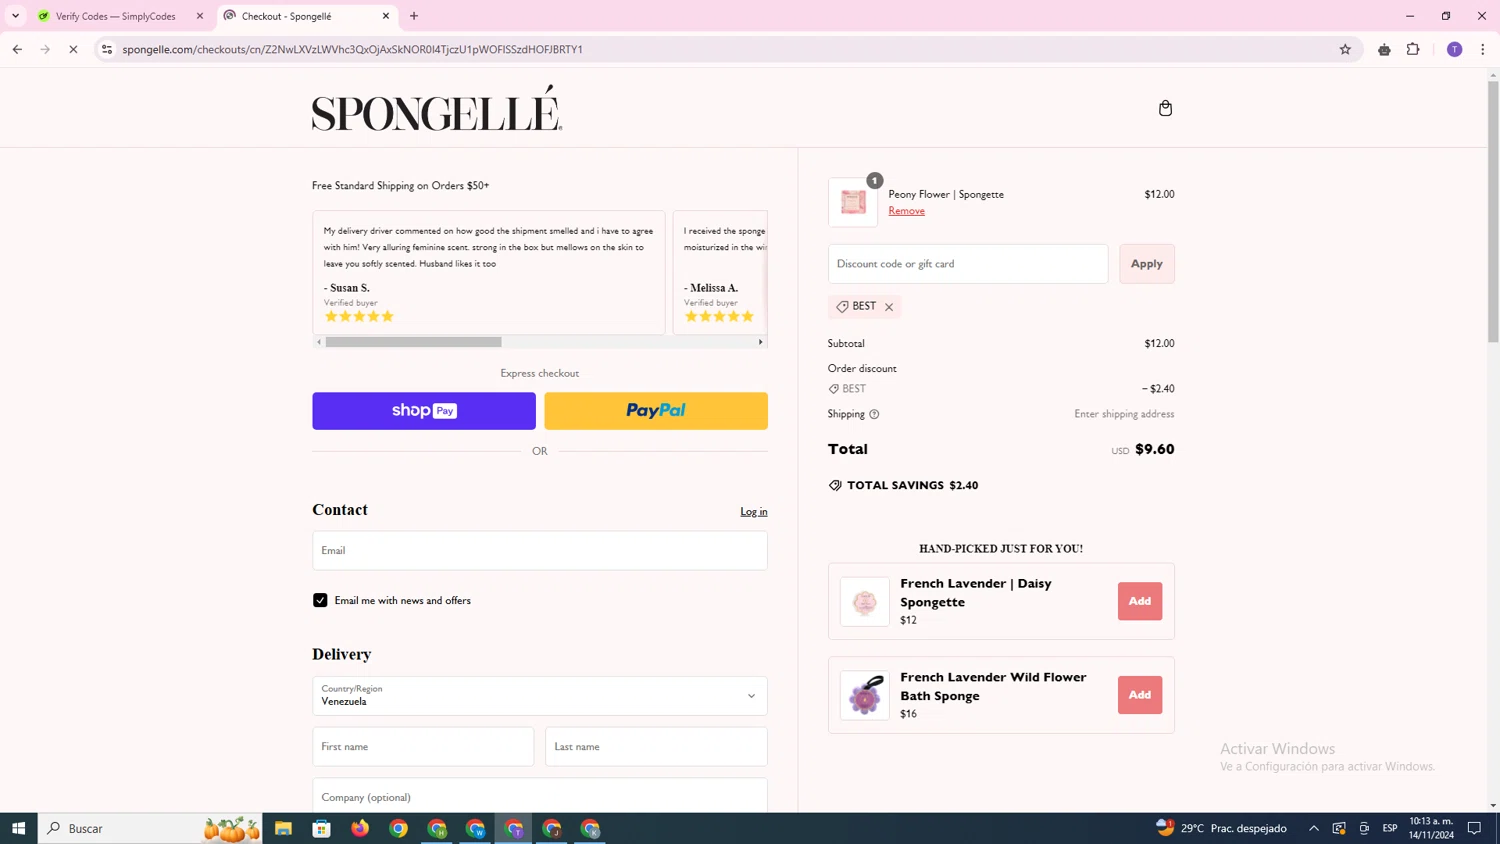Viewport: 1500px width, 844px height.
Task: Click the Discount code or gift card field
Action: (x=968, y=264)
